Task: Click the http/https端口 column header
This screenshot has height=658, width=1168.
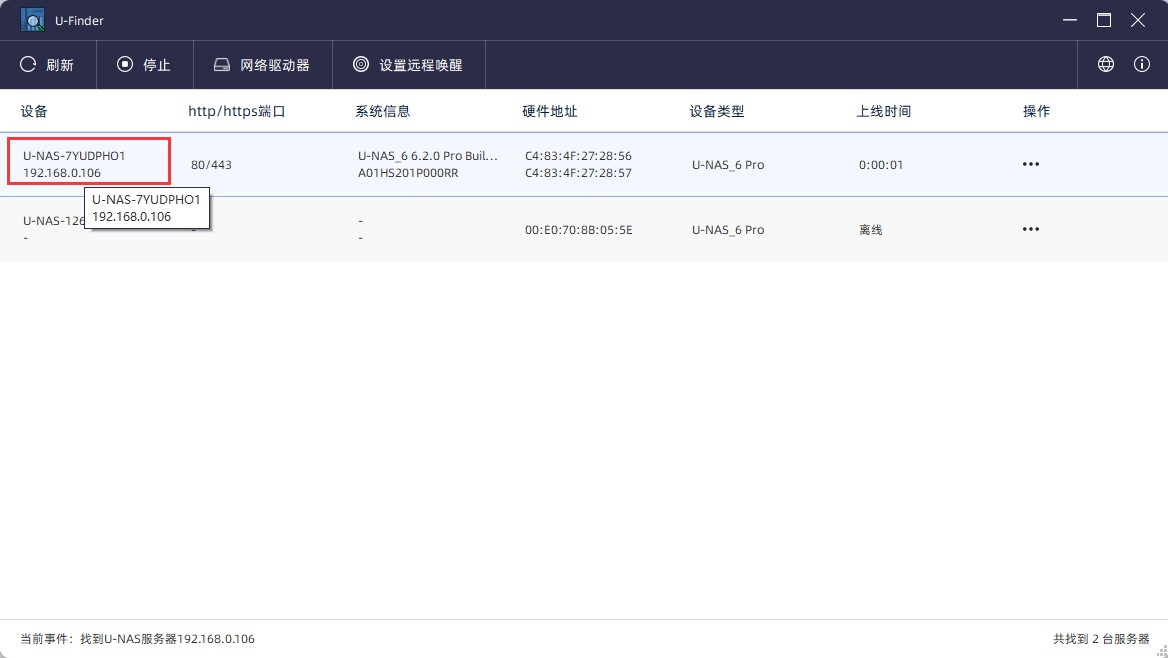Action: click(x=237, y=111)
